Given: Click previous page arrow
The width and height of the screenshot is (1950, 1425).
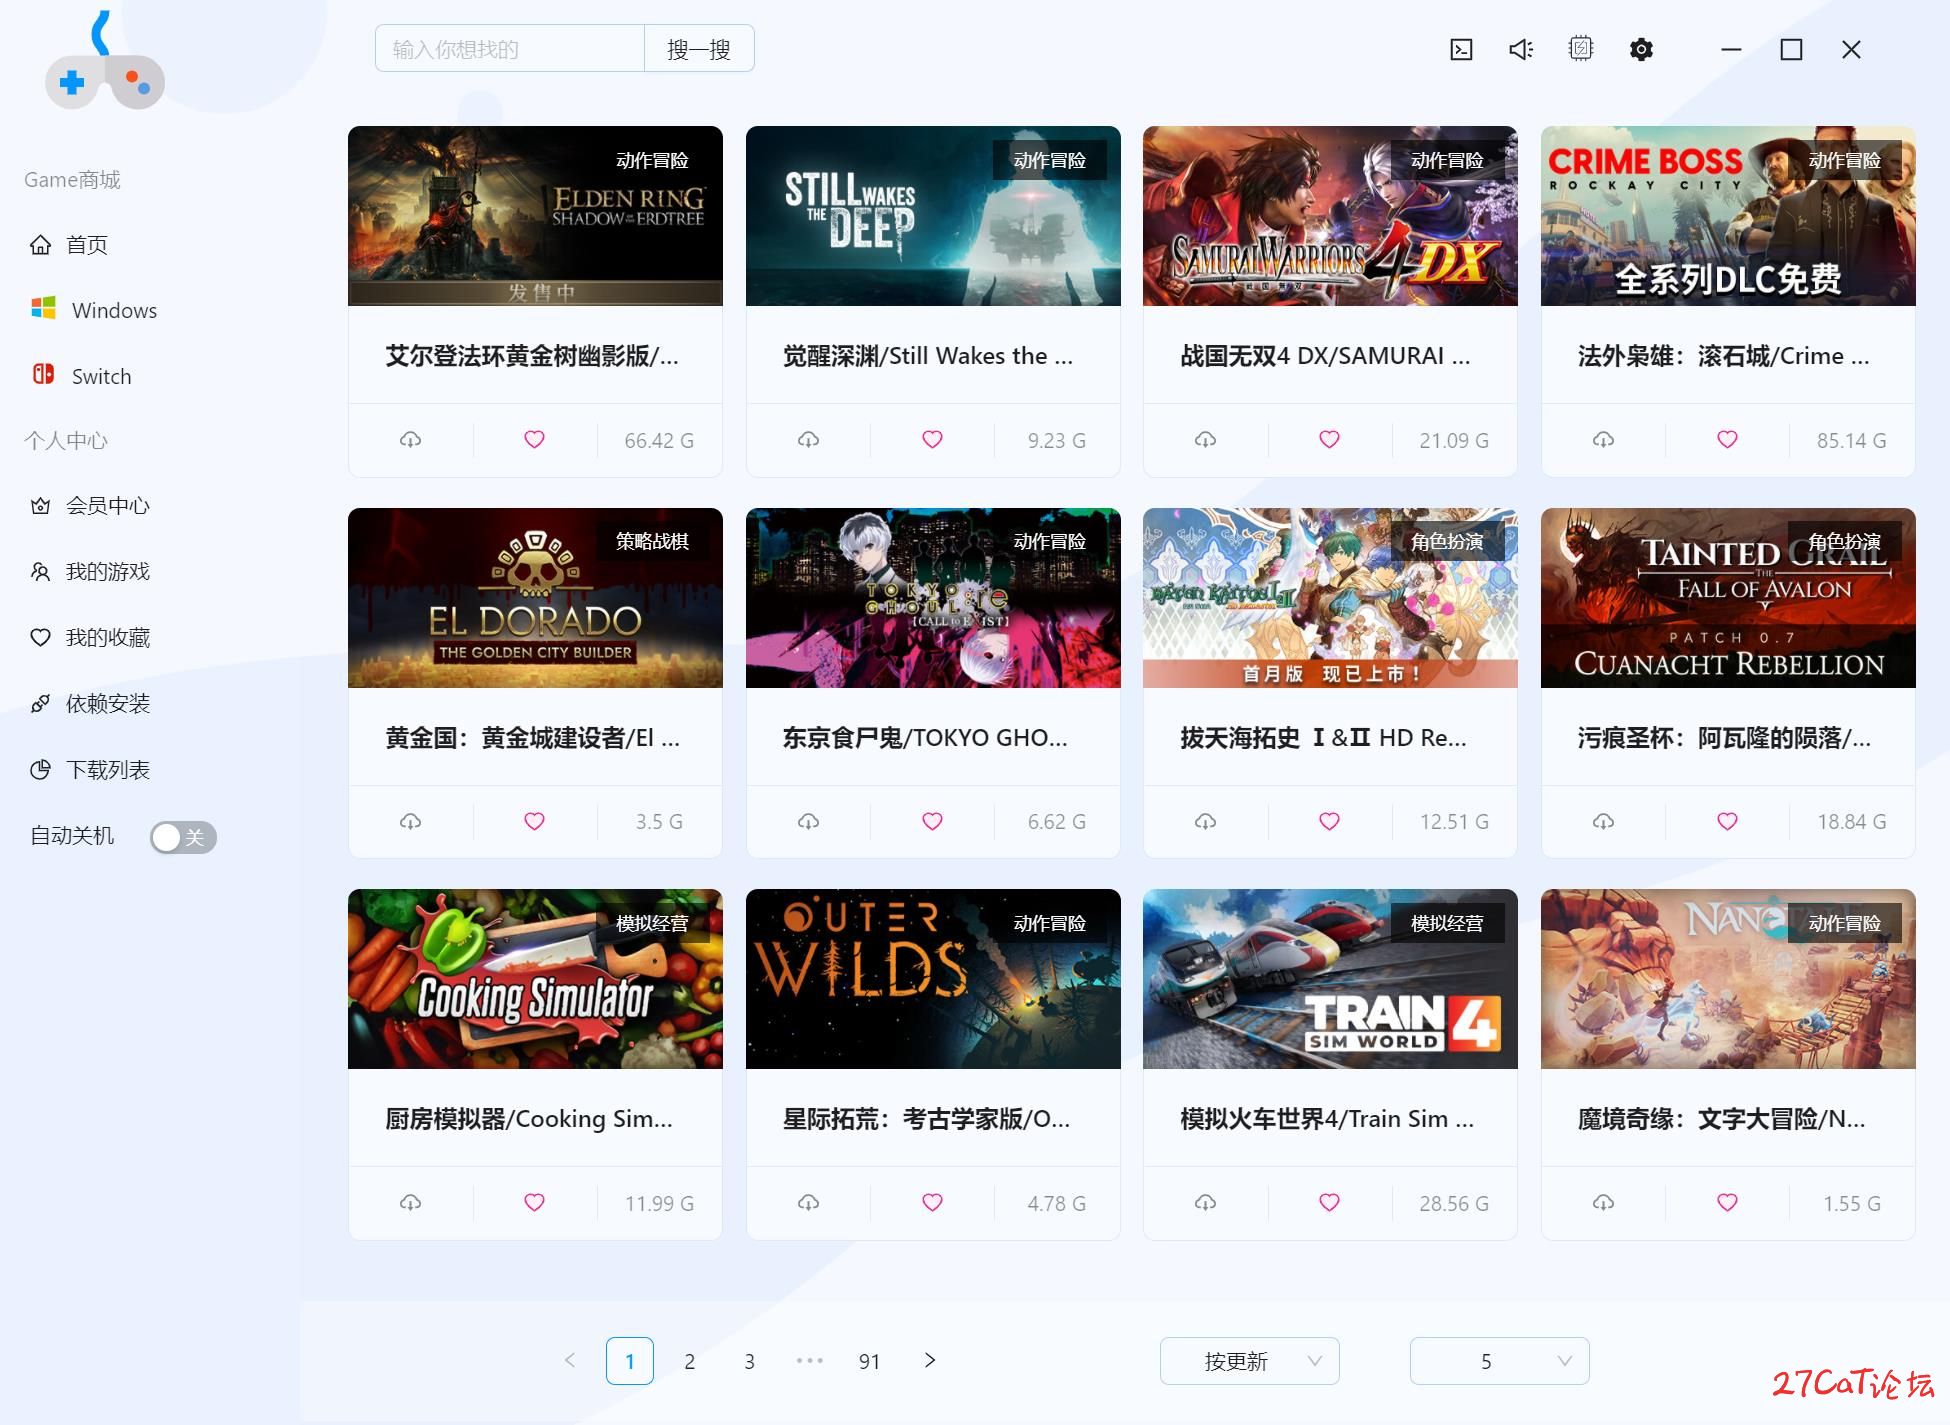Looking at the screenshot, I should [x=570, y=1360].
